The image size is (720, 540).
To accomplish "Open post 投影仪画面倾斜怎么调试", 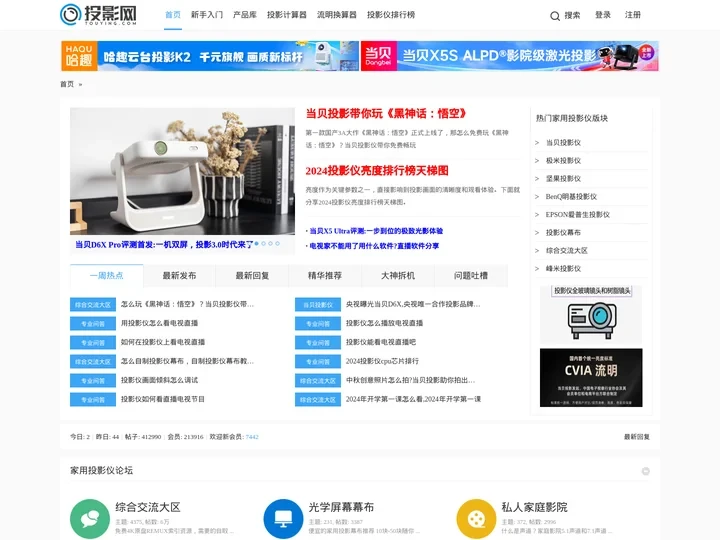I will coord(159,380).
